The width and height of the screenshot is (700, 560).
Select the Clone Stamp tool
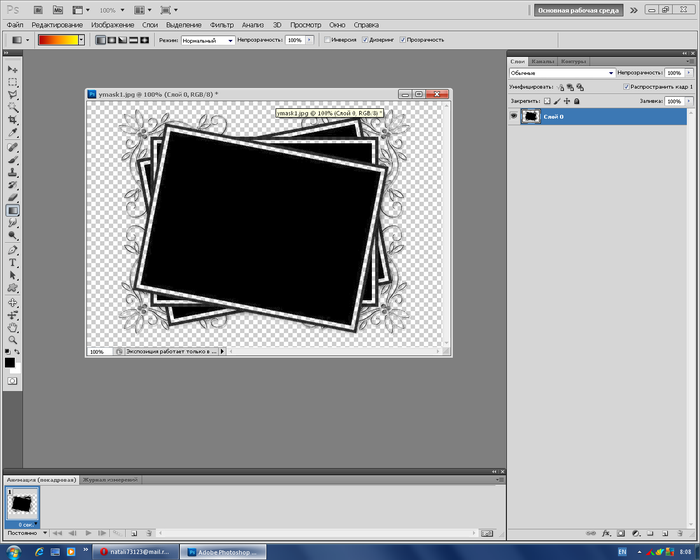click(12, 172)
